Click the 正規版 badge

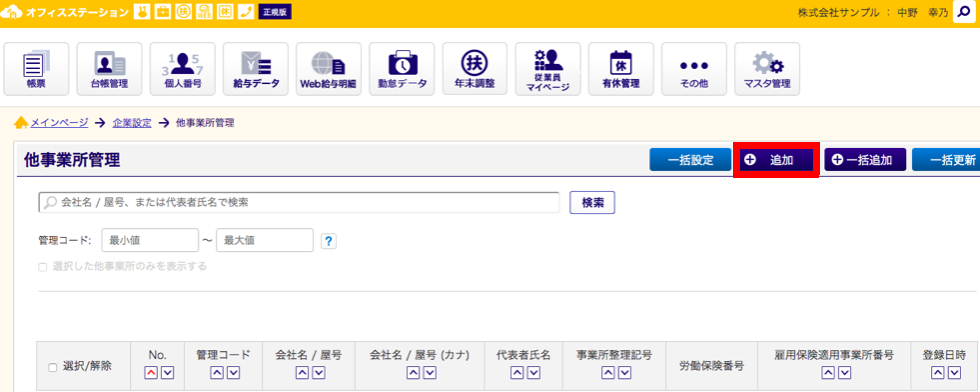click(274, 12)
